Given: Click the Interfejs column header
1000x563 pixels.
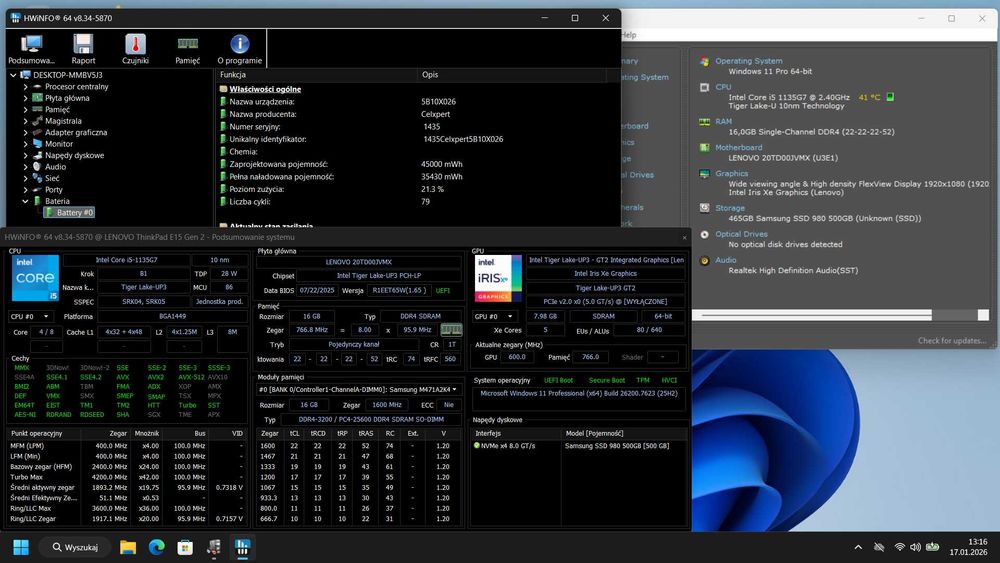Looking at the screenshot, I should click(488, 433).
